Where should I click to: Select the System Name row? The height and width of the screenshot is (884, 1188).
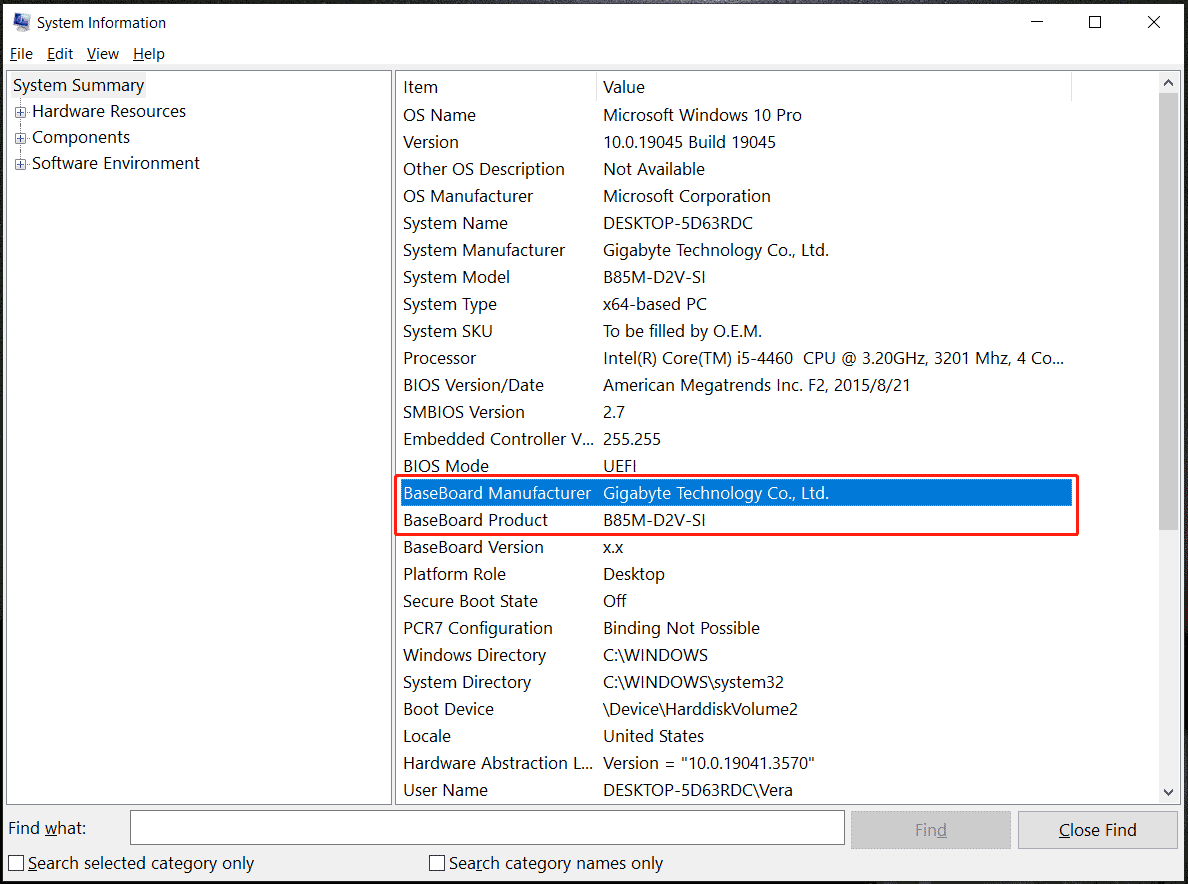(736, 223)
